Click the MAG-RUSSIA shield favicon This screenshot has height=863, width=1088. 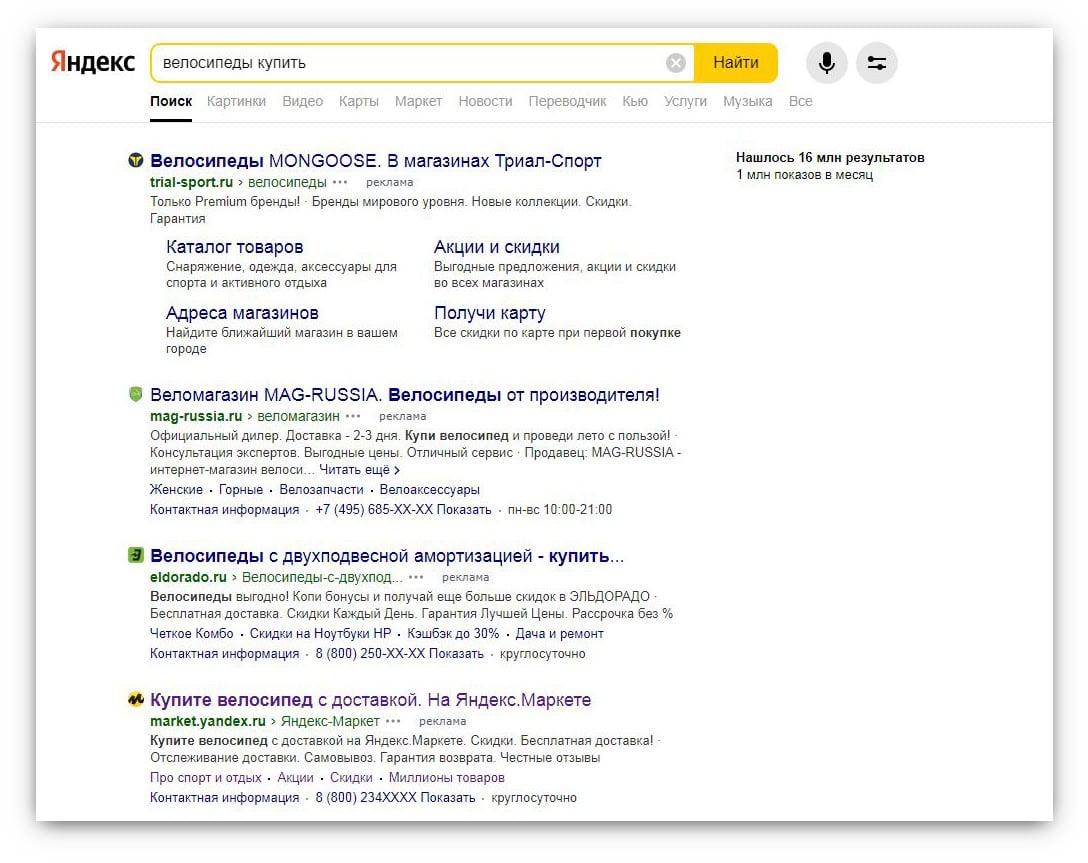pyautogui.click(x=135, y=395)
